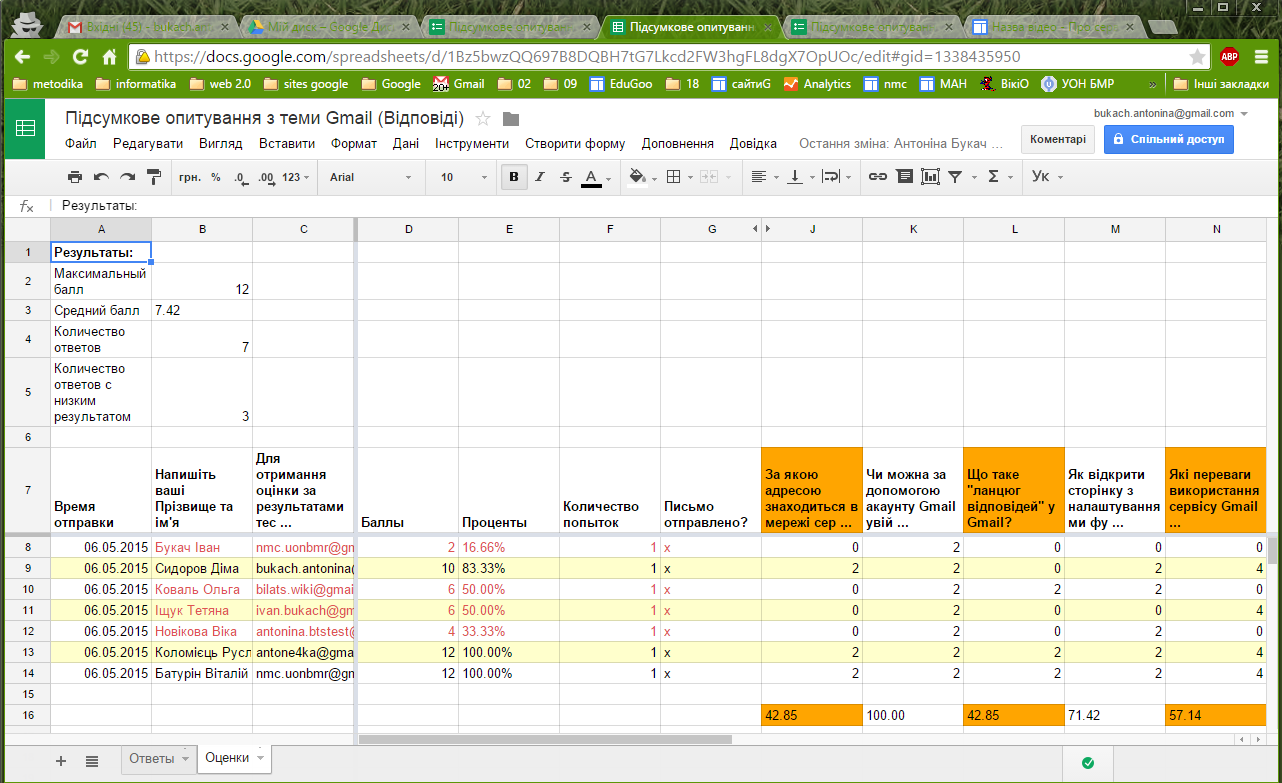This screenshot has width=1282, height=783.
Task: Increase decimal places
Action: tap(266, 177)
